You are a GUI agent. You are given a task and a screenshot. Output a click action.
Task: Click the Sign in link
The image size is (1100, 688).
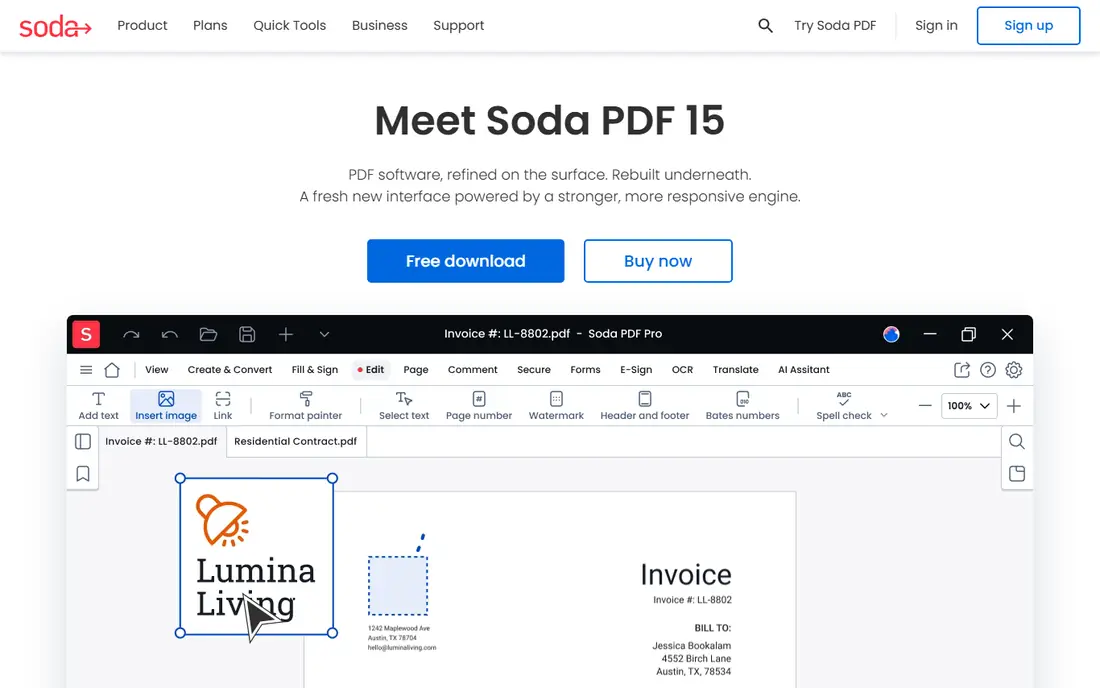click(x=936, y=26)
